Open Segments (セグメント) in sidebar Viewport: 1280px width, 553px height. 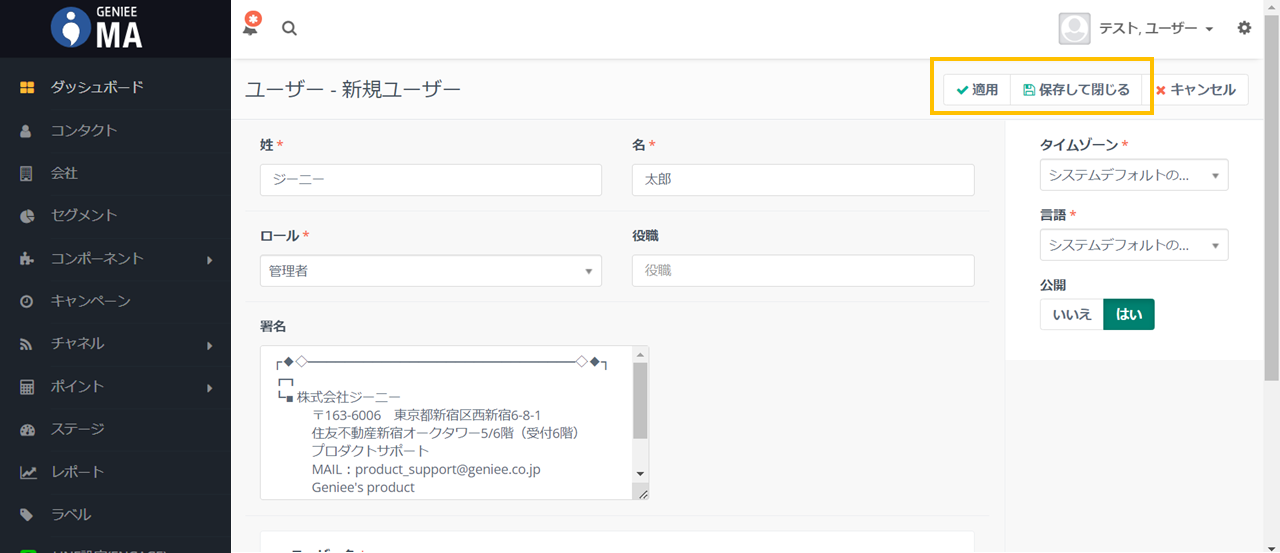(x=84, y=215)
